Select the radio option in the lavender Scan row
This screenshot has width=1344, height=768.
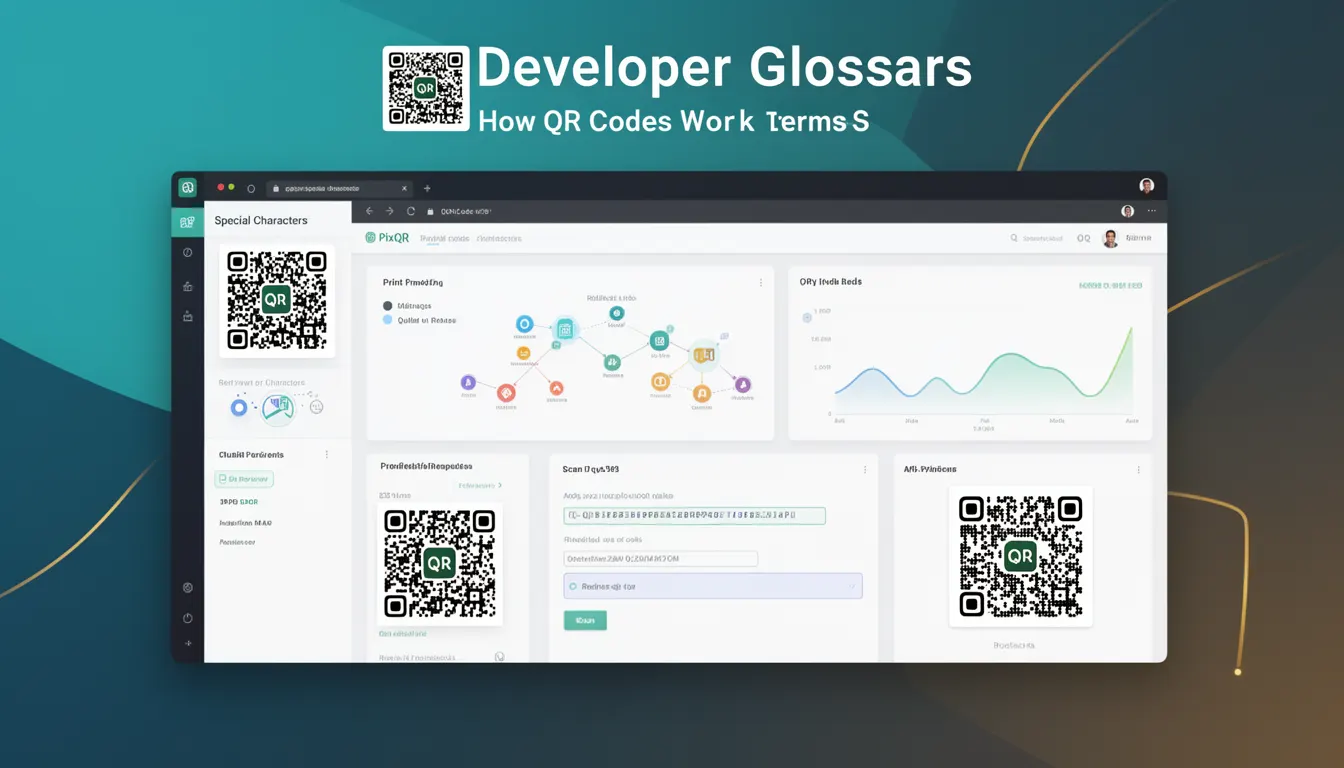pyautogui.click(x=573, y=587)
